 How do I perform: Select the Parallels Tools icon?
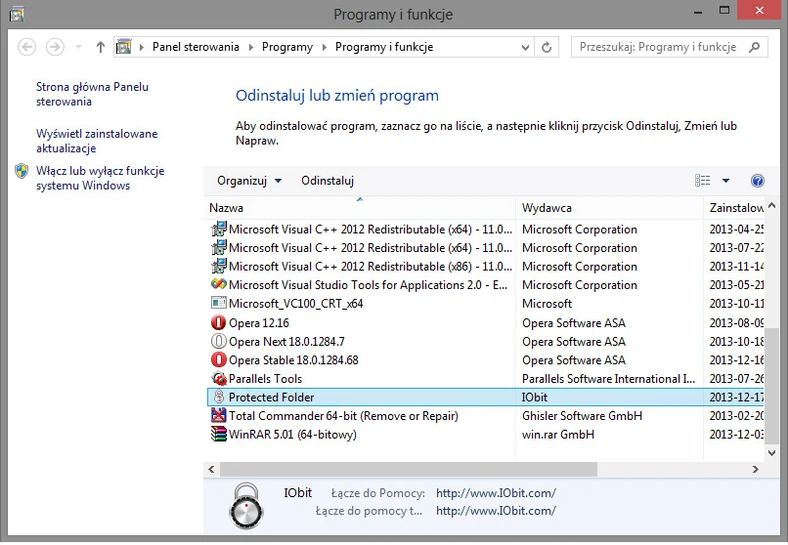pos(219,379)
